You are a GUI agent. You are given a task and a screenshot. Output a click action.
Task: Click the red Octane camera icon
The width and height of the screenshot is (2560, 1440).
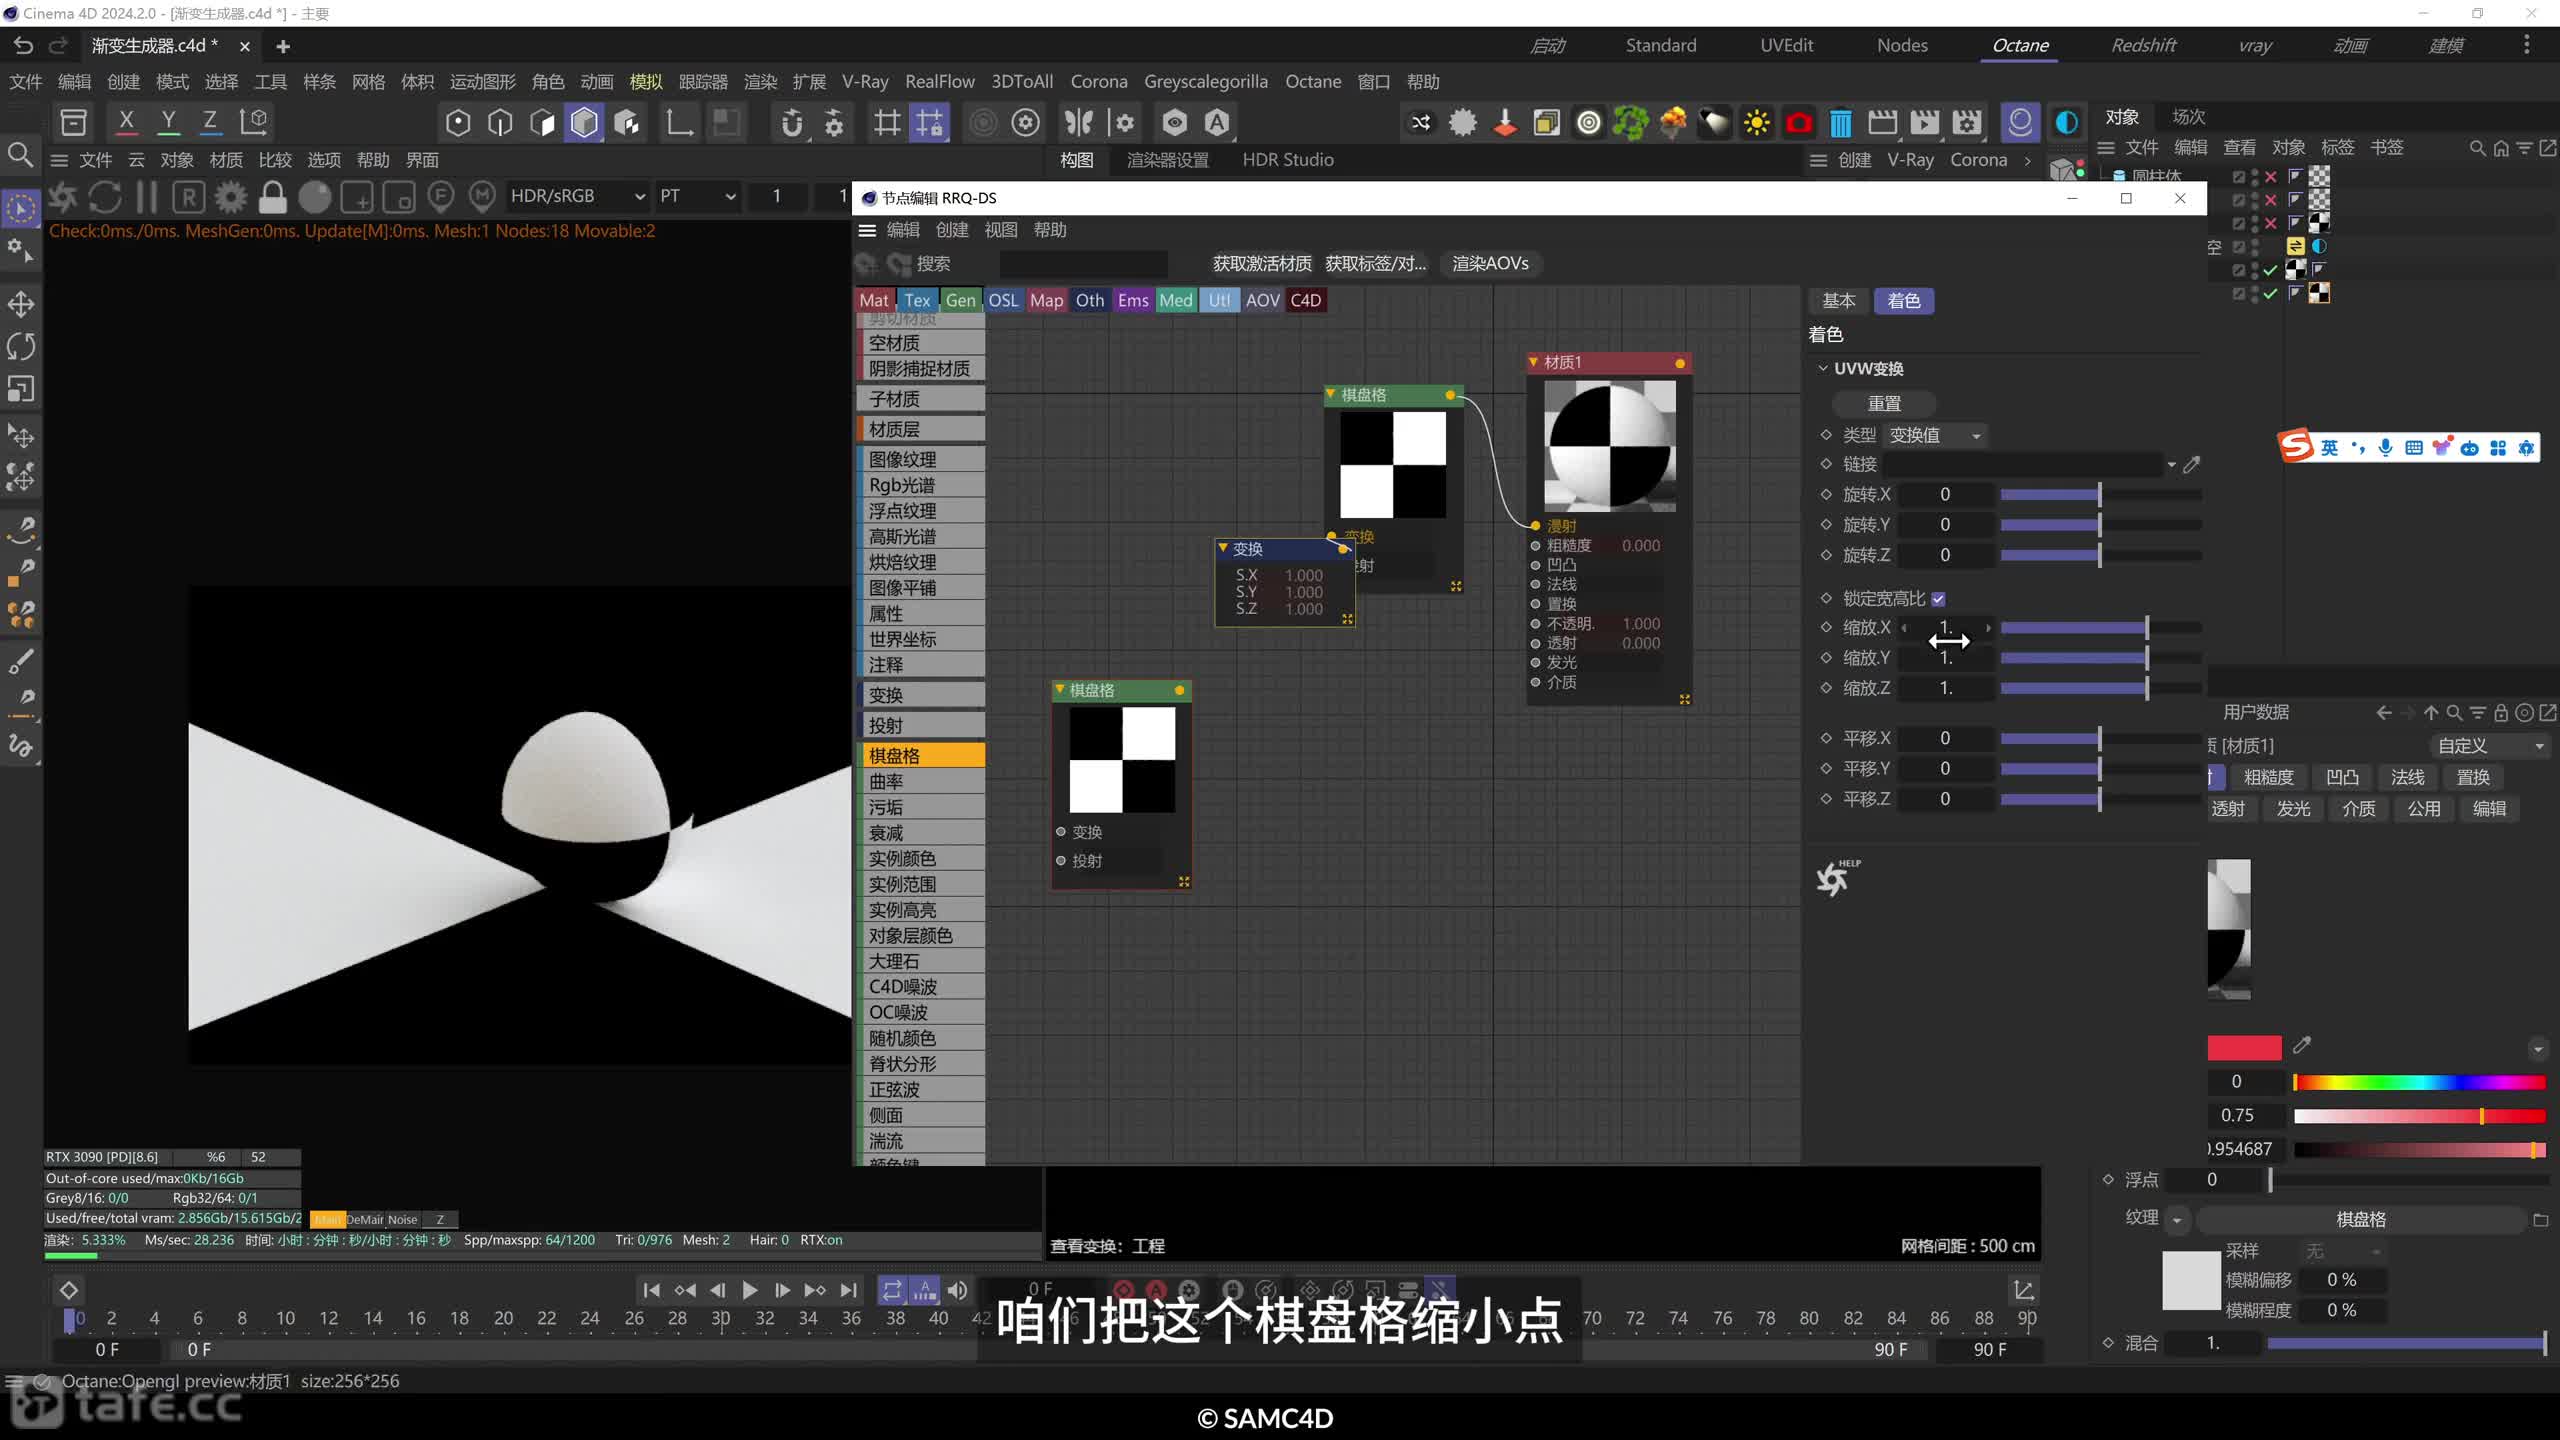(1798, 123)
